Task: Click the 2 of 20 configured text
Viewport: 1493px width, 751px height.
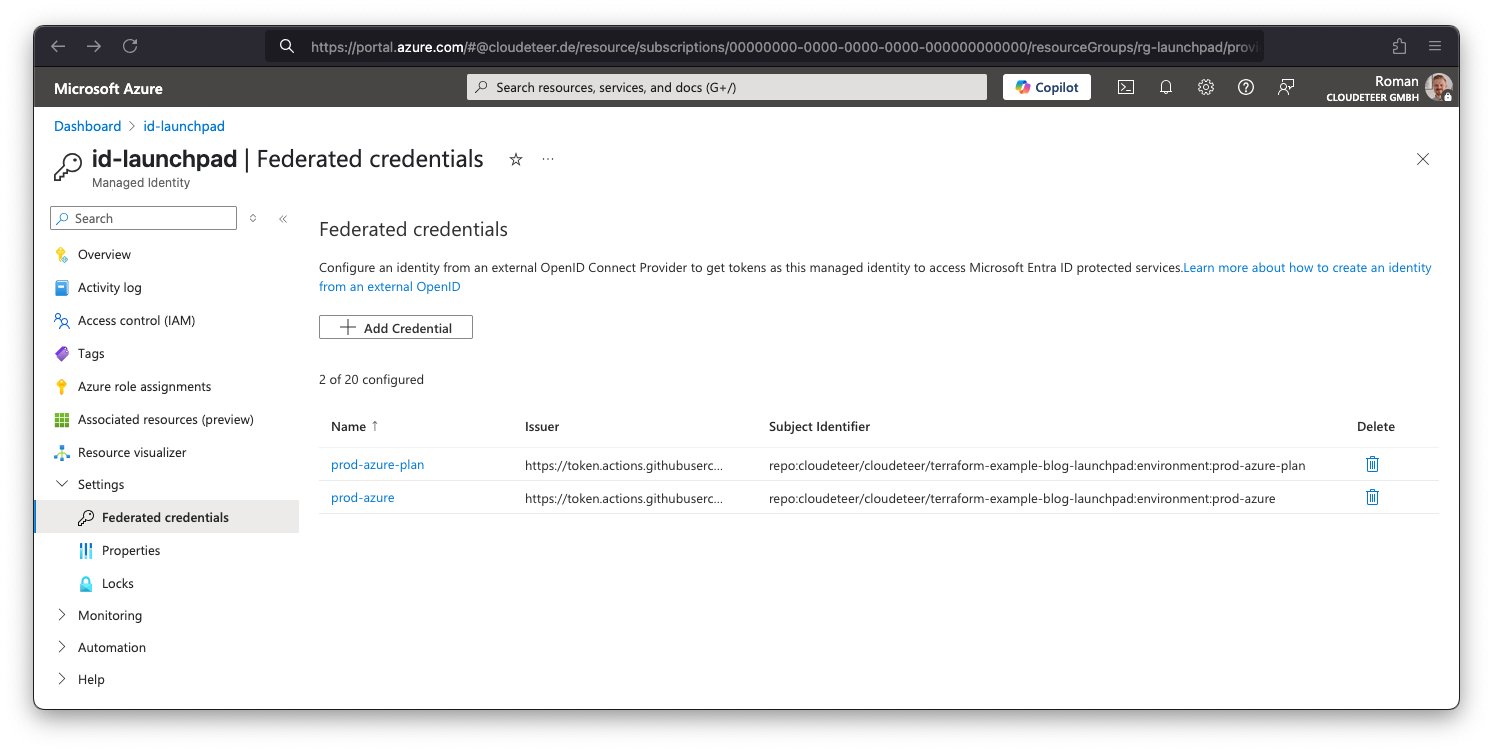Action: click(371, 380)
